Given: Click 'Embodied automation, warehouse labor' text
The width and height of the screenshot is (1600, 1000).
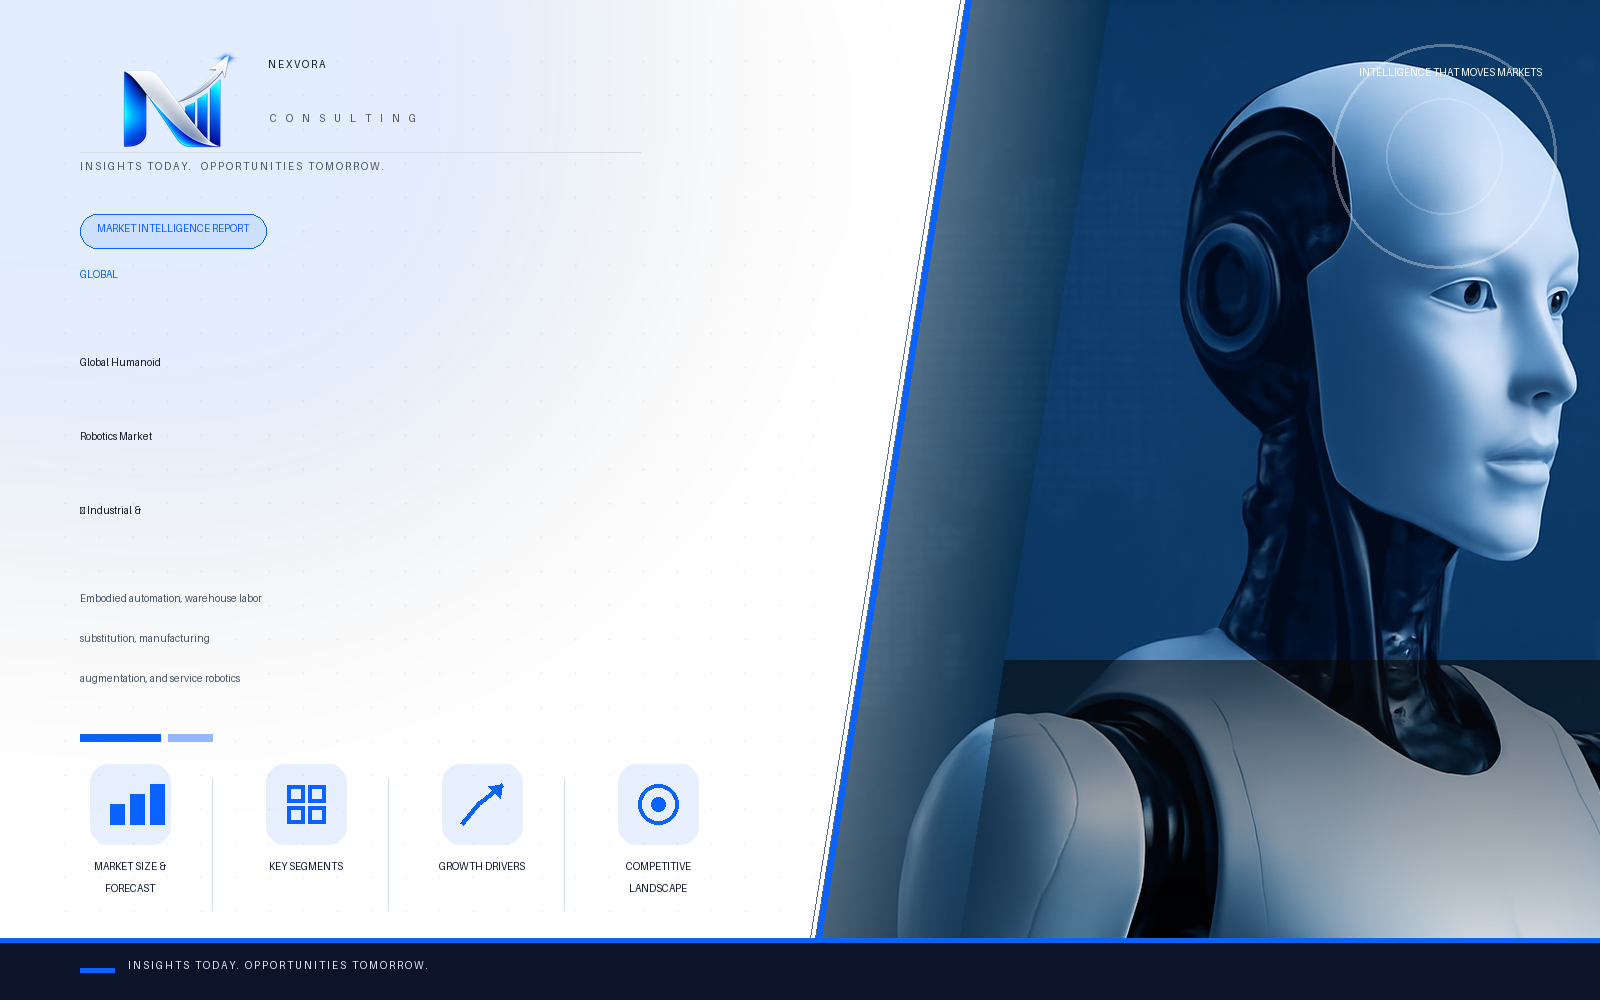Looking at the screenshot, I should (x=171, y=598).
